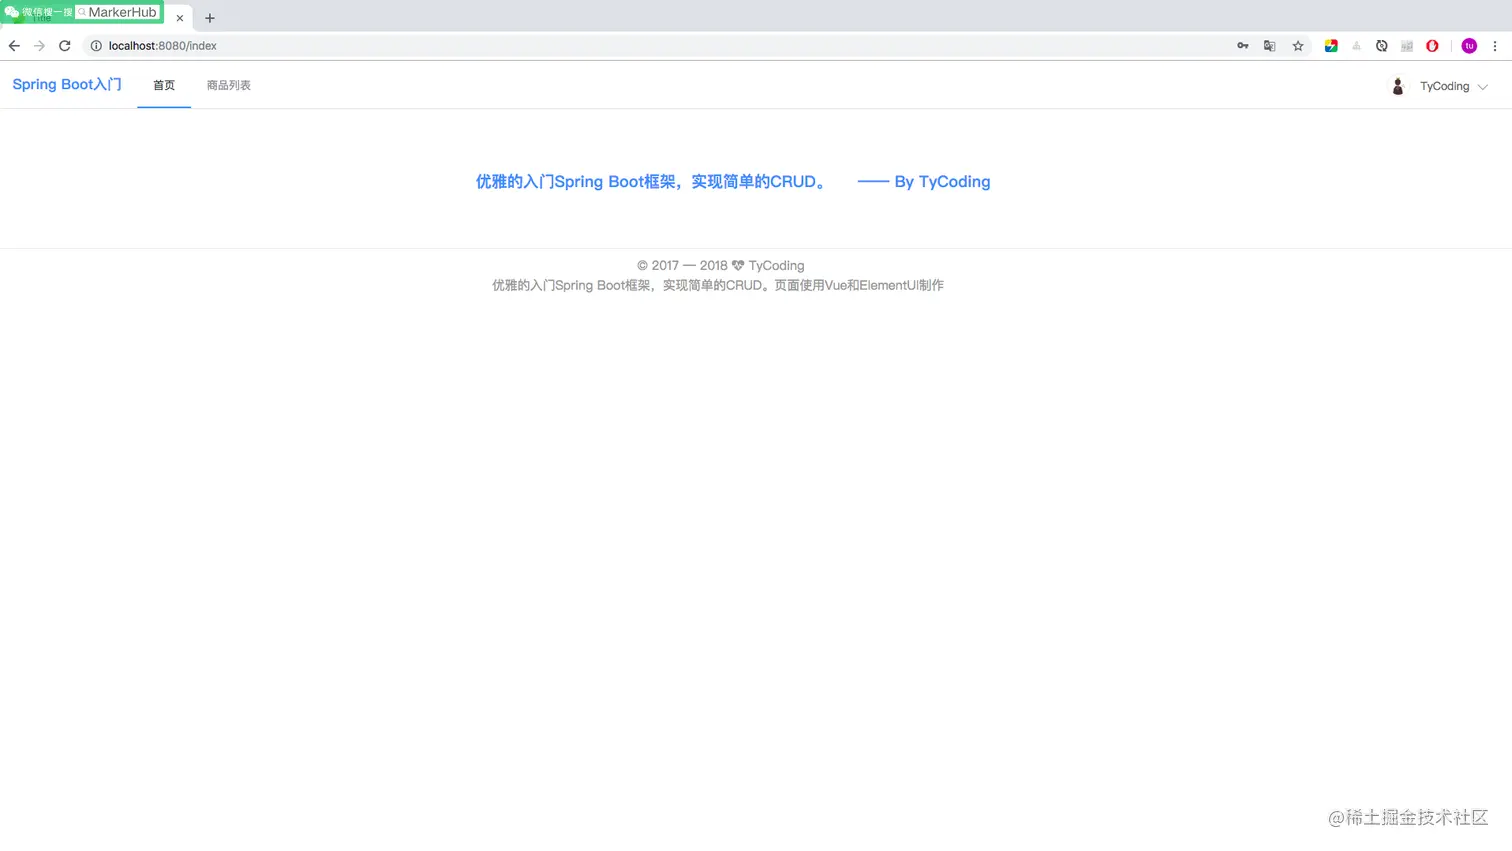Reload the page with the refresh icon
Image resolution: width=1512 pixels, height=851 pixels.
[x=65, y=46]
